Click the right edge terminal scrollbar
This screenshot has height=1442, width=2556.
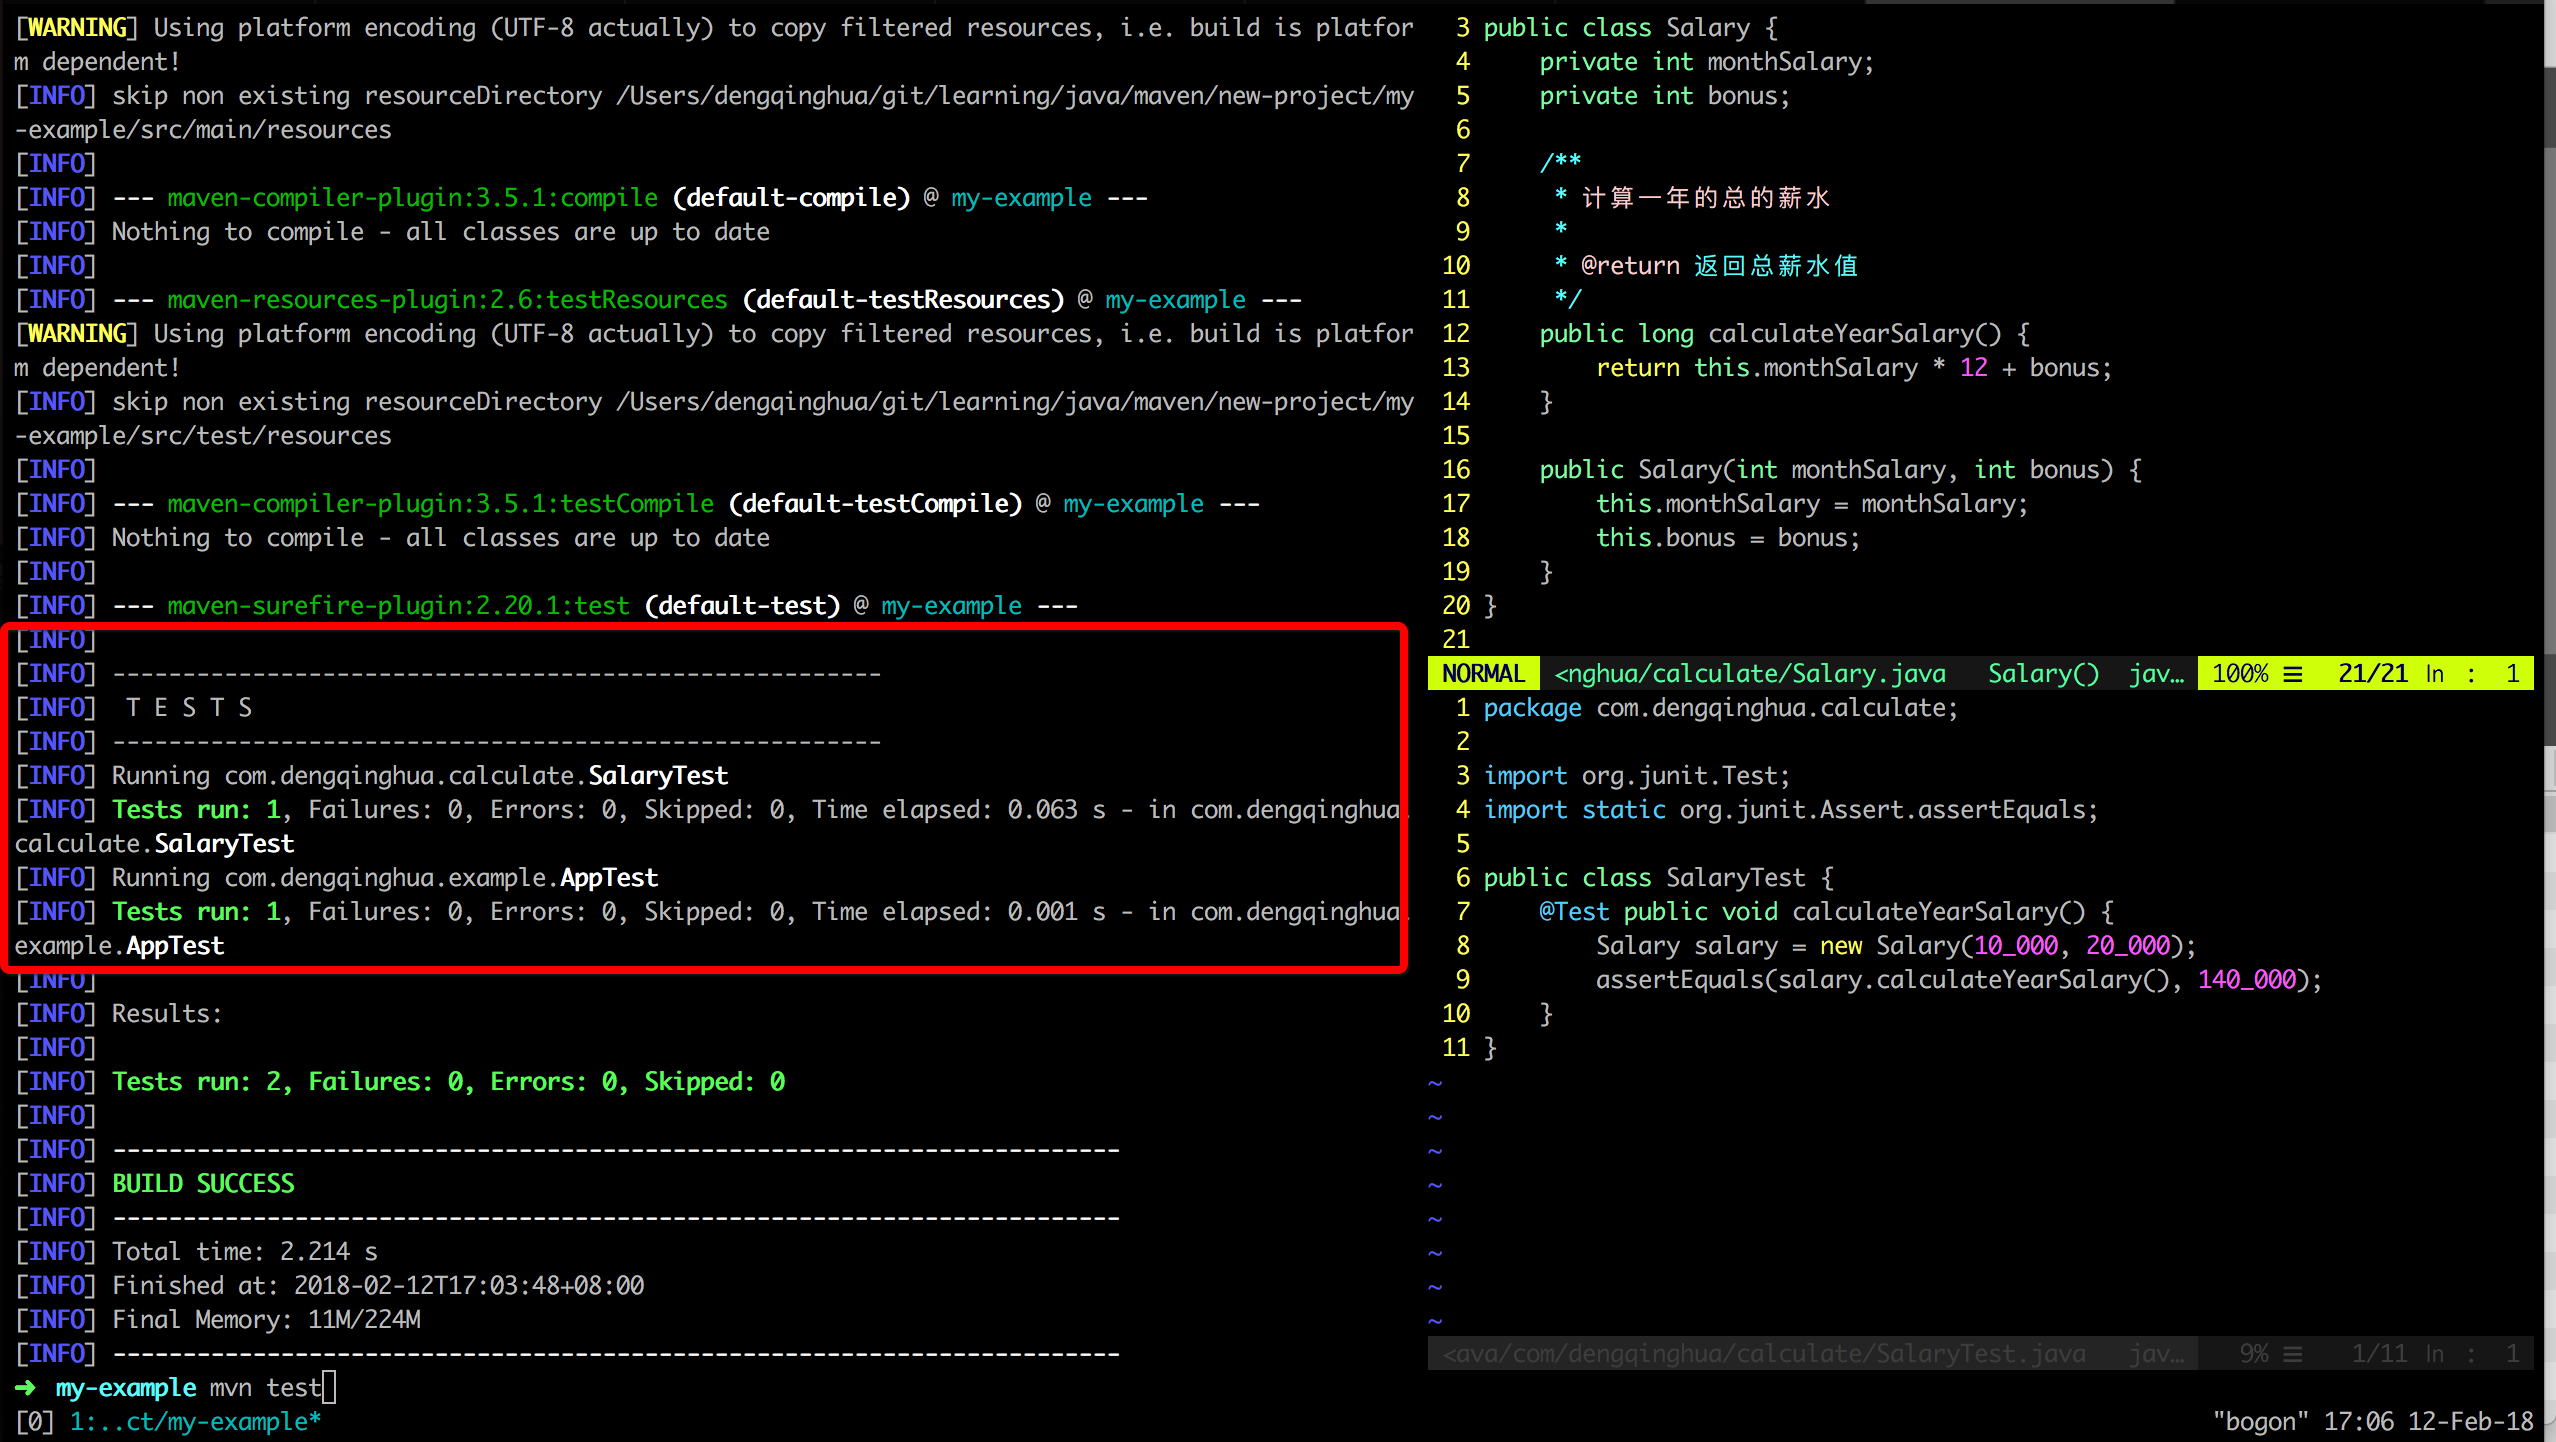click(x=2548, y=400)
